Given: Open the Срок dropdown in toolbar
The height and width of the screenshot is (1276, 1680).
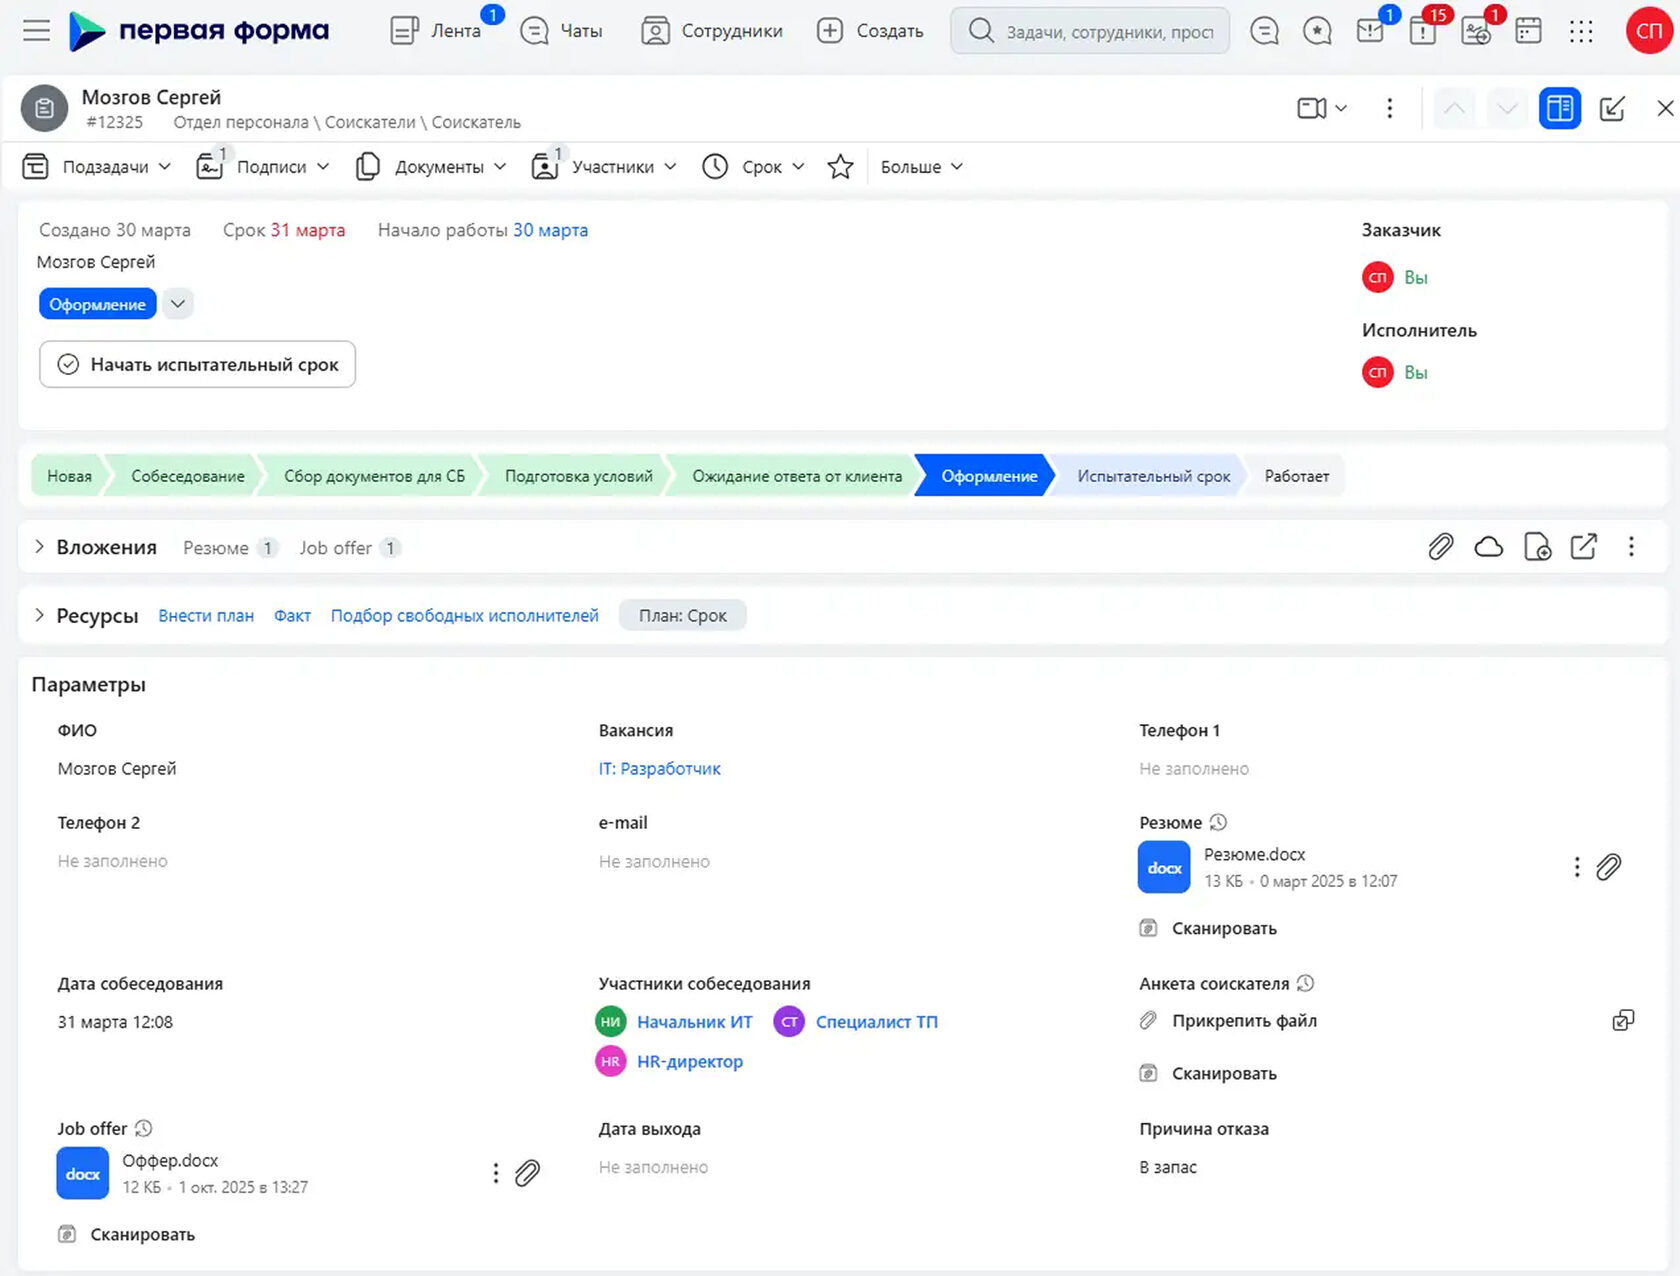Looking at the screenshot, I should (x=753, y=167).
